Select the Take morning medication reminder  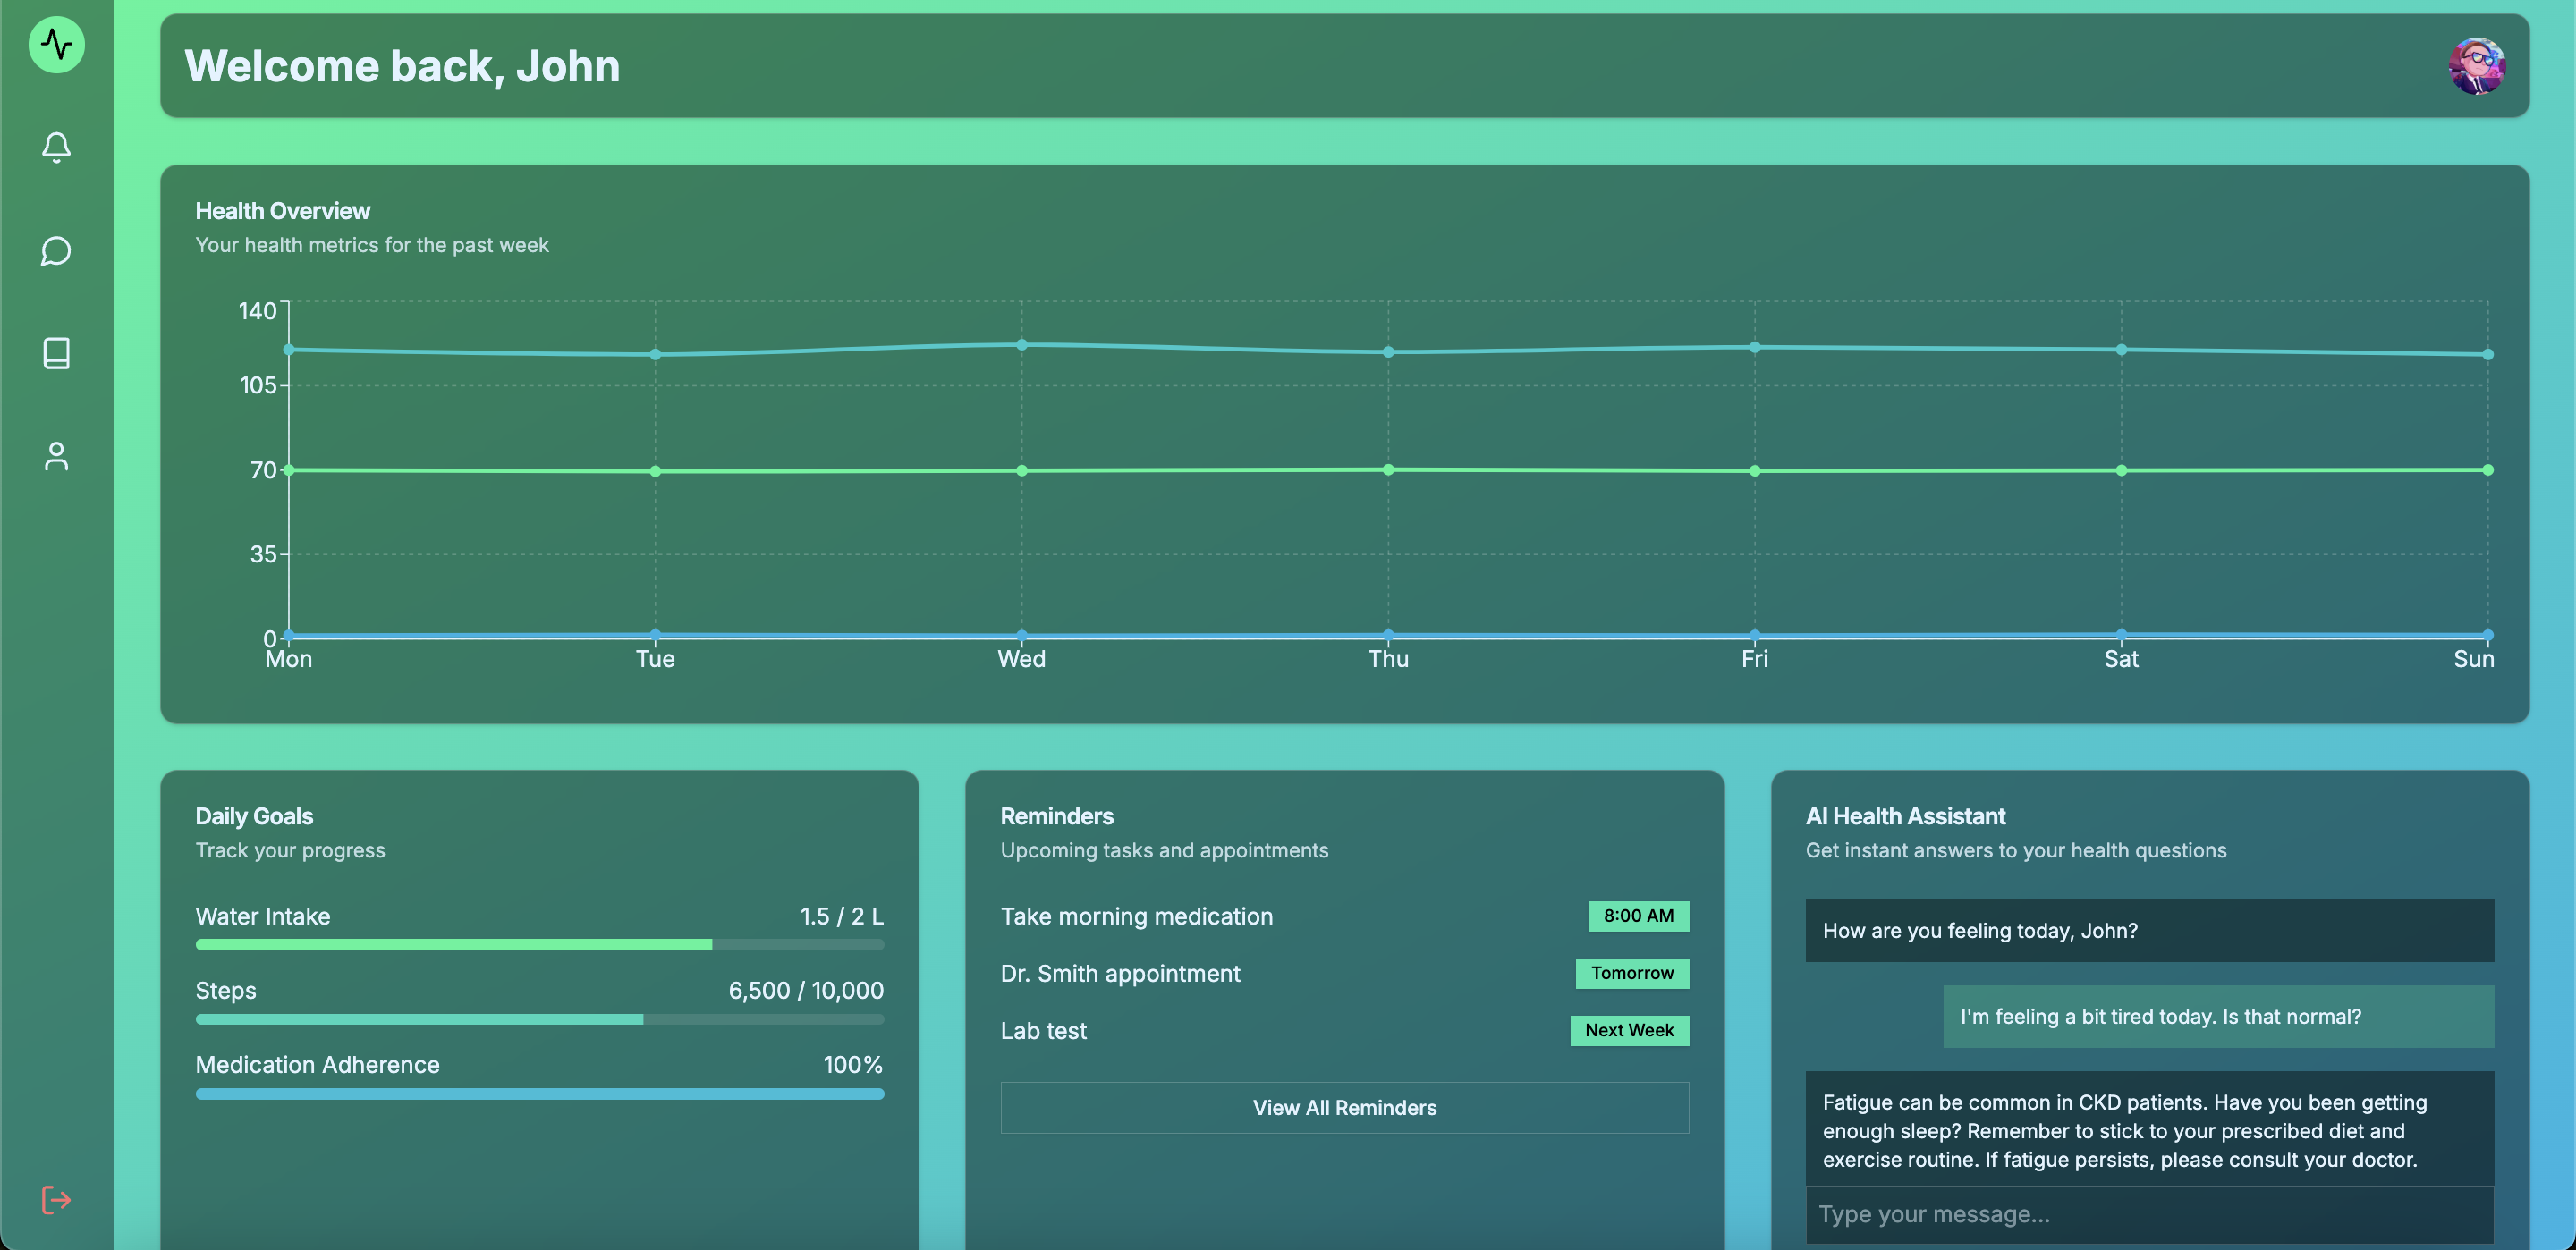tap(1137, 916)
